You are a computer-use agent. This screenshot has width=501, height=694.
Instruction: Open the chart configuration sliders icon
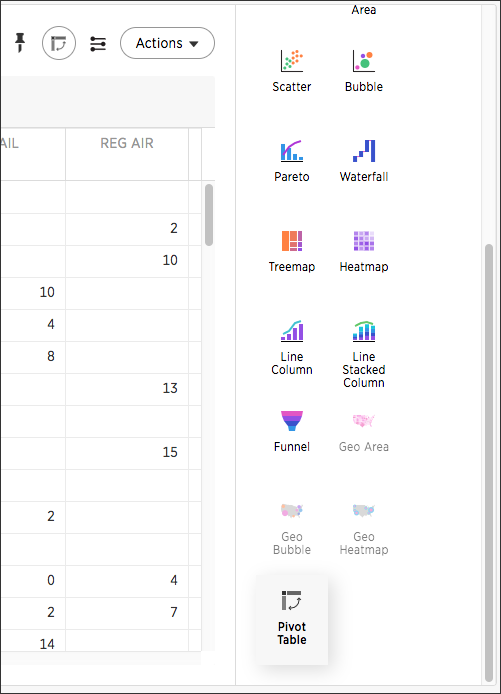pyautogui.click(x=98, y=43)
